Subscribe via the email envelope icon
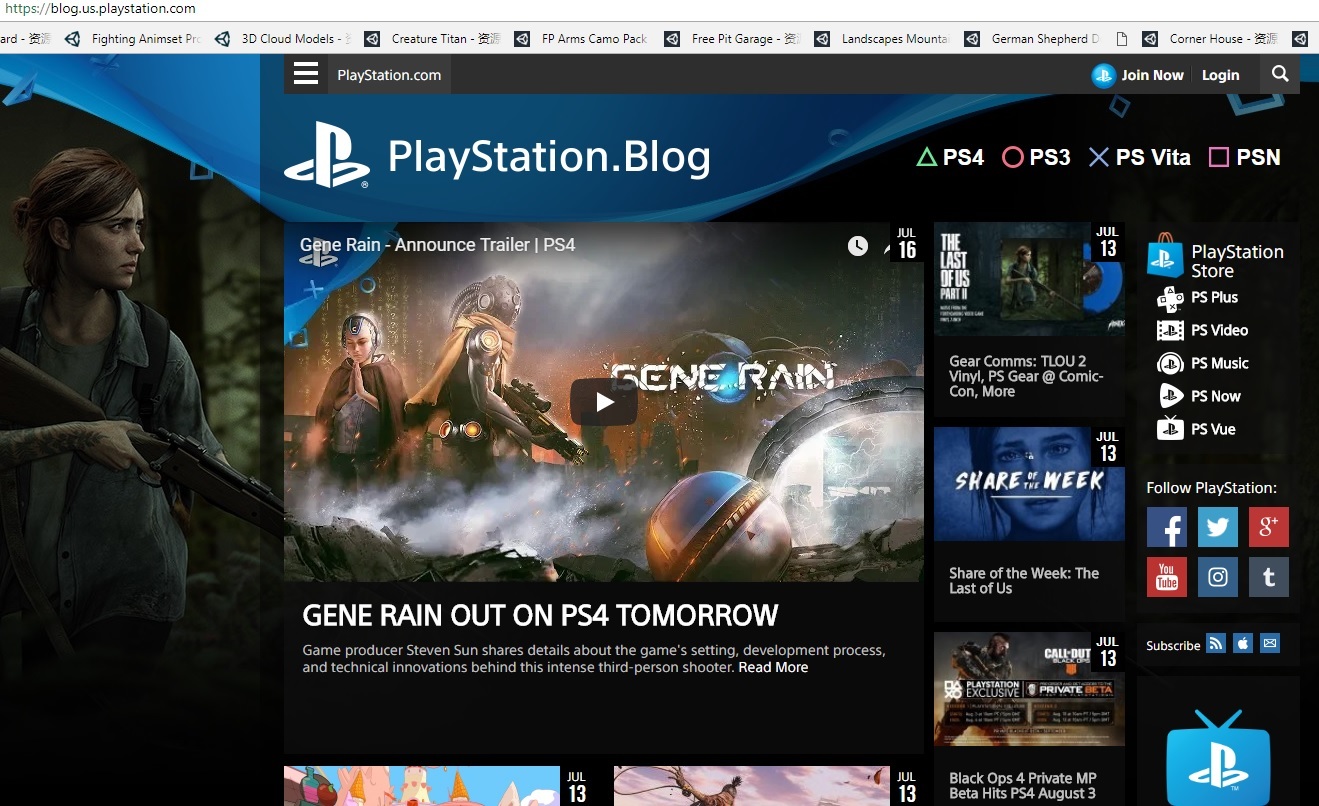Screen dimensions: 1319x806 (1269, 644)
